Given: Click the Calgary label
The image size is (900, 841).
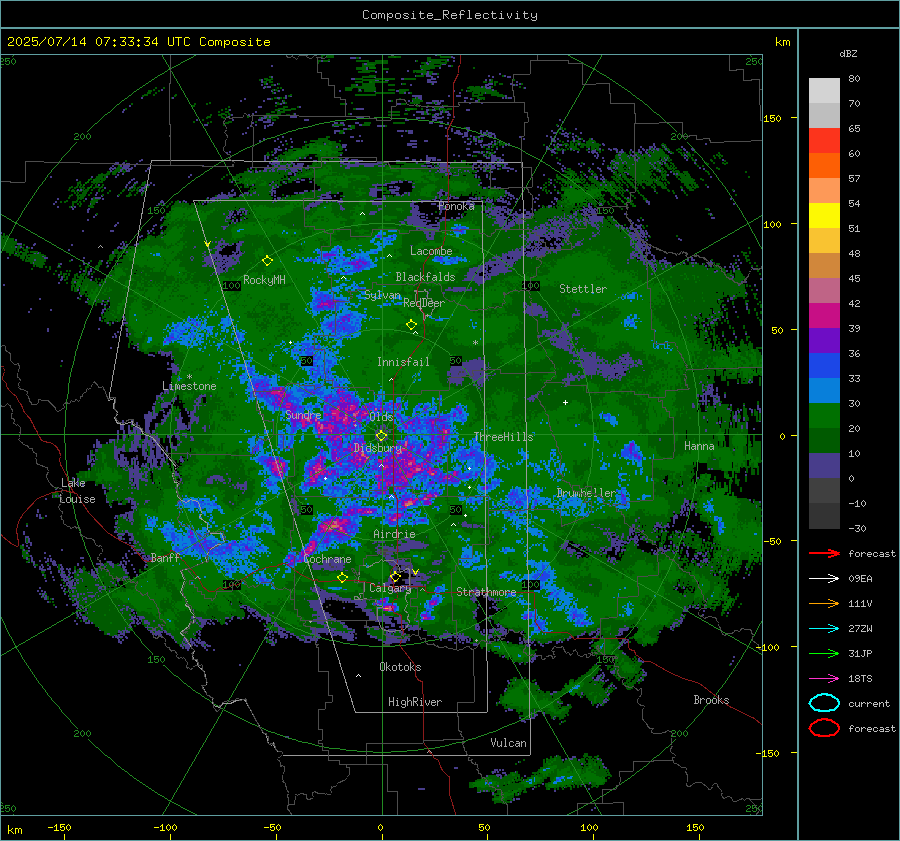Looking at the screenshot, I should 390,588.
